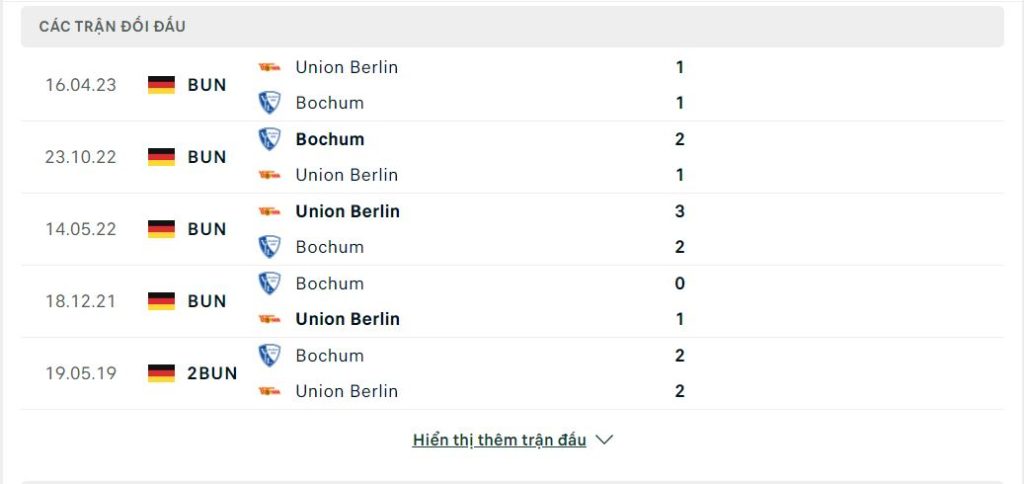The height and width of the screenshot is (484, 1024).
Task: Click German flag beside 16.04.23 match
Action: tap(161, 85)
